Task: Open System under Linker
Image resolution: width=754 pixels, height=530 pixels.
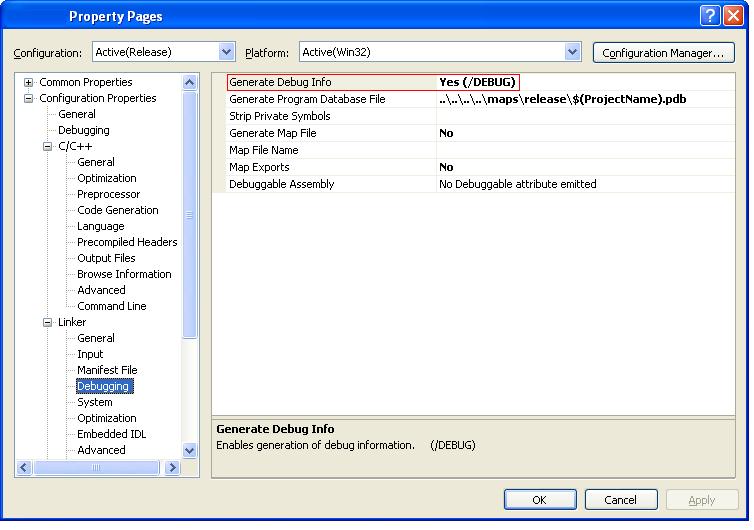Action: pyautogui.click(x=95, y=402)
